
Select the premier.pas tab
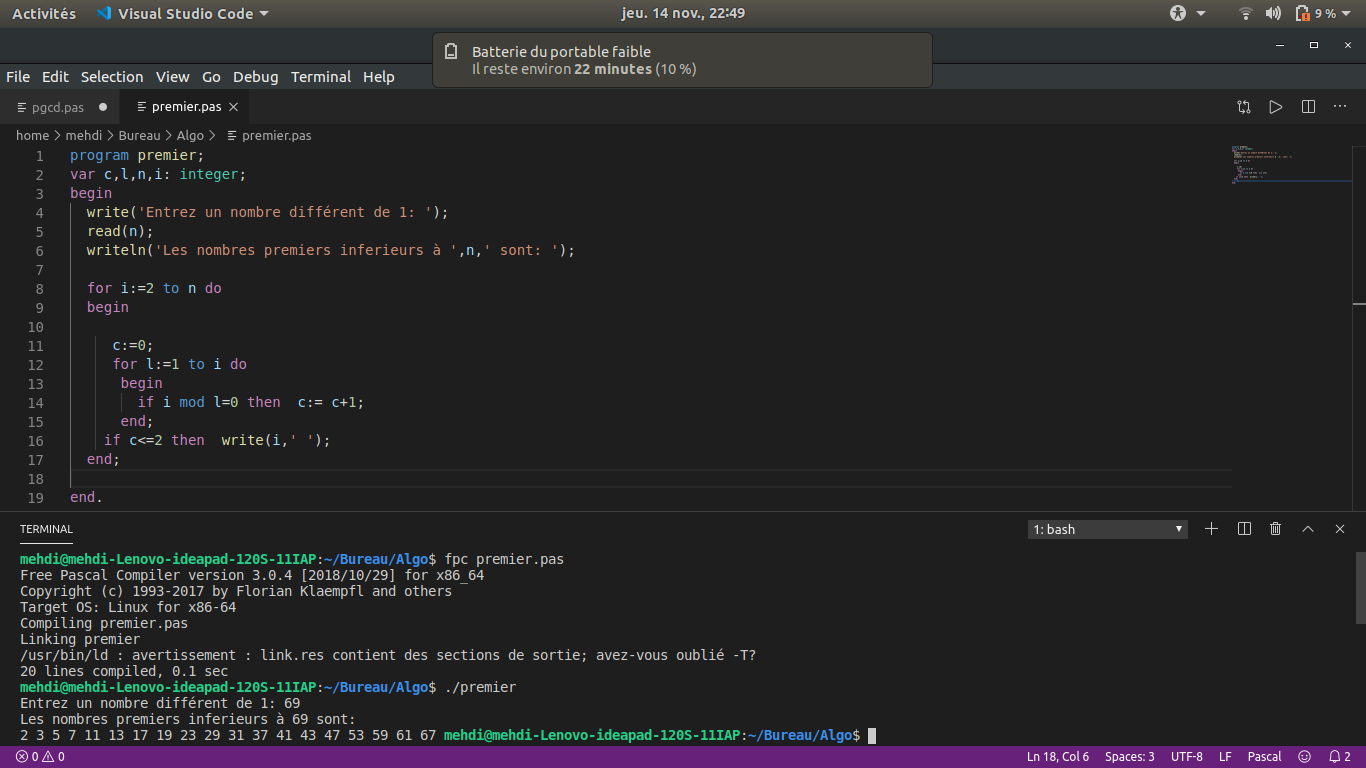click(x=186, y=107)
